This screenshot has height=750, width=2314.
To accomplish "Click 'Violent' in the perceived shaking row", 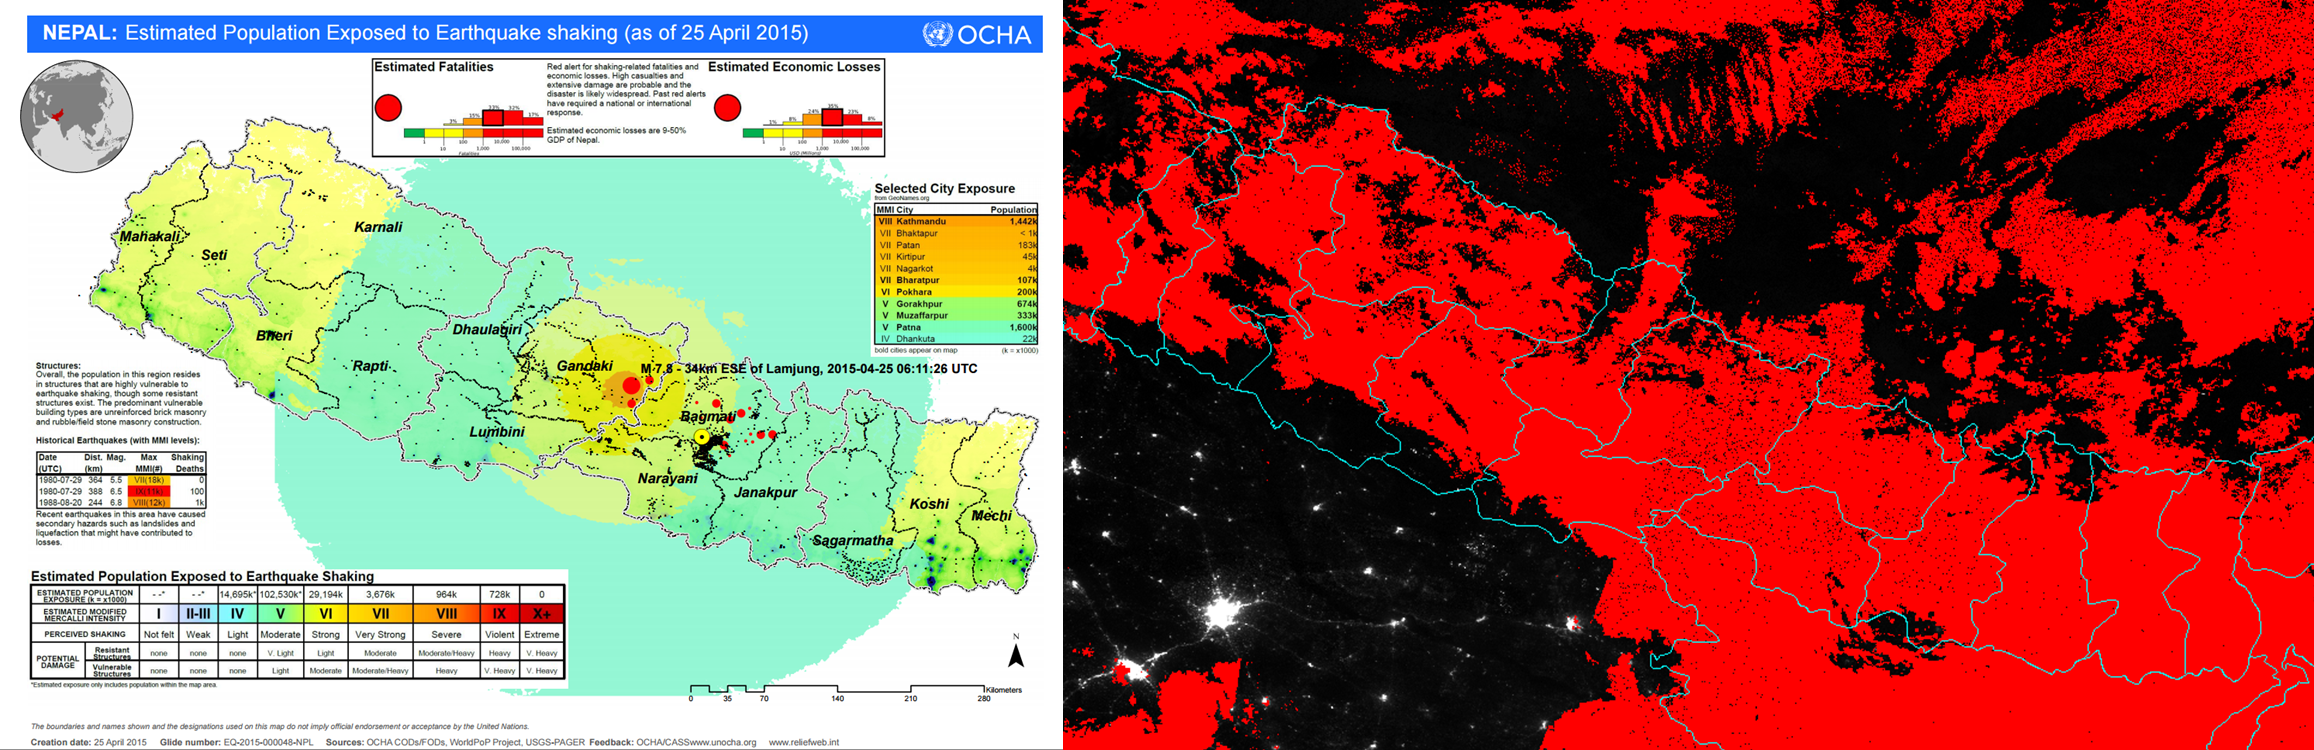I will (x=500, y=634).
